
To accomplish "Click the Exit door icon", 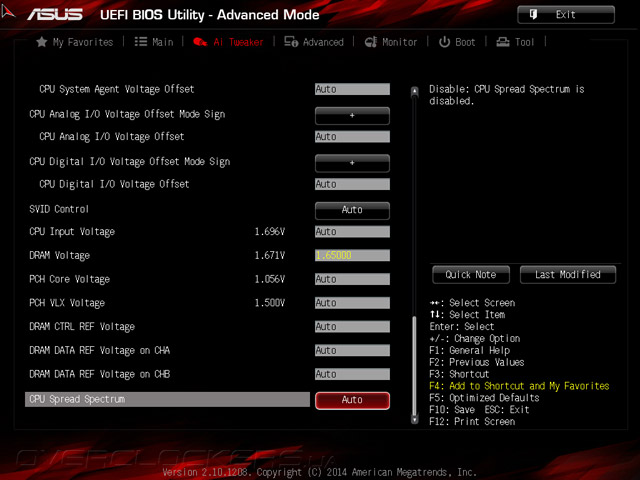I will [533, 15].
